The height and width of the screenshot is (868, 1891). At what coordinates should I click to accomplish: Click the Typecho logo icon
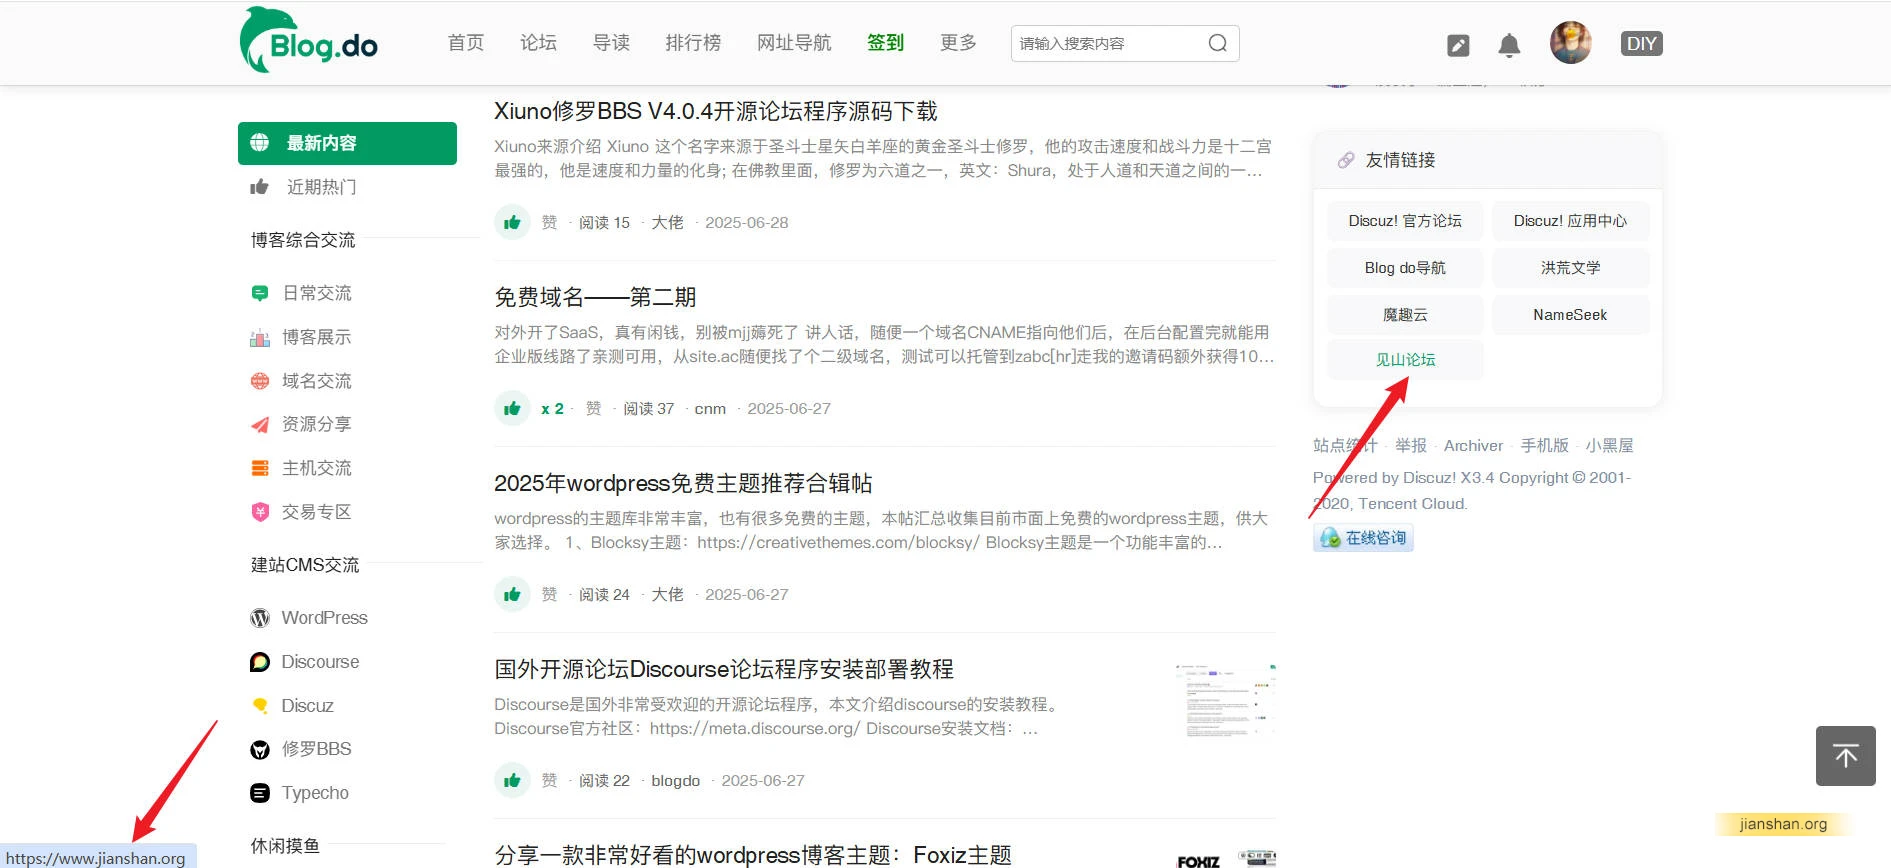tap(260, 793)
